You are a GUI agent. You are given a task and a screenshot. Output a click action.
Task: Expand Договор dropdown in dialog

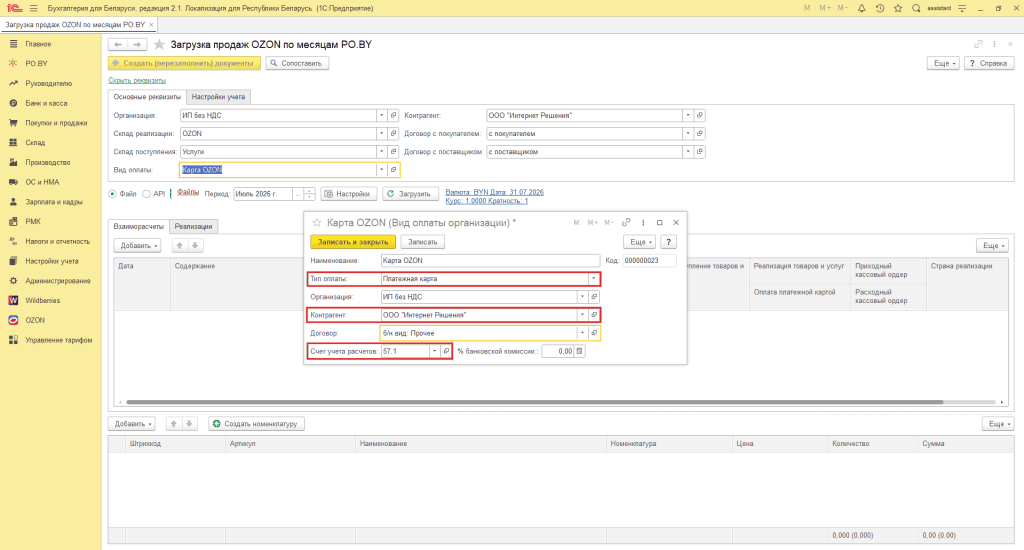[x=582, y=333]
